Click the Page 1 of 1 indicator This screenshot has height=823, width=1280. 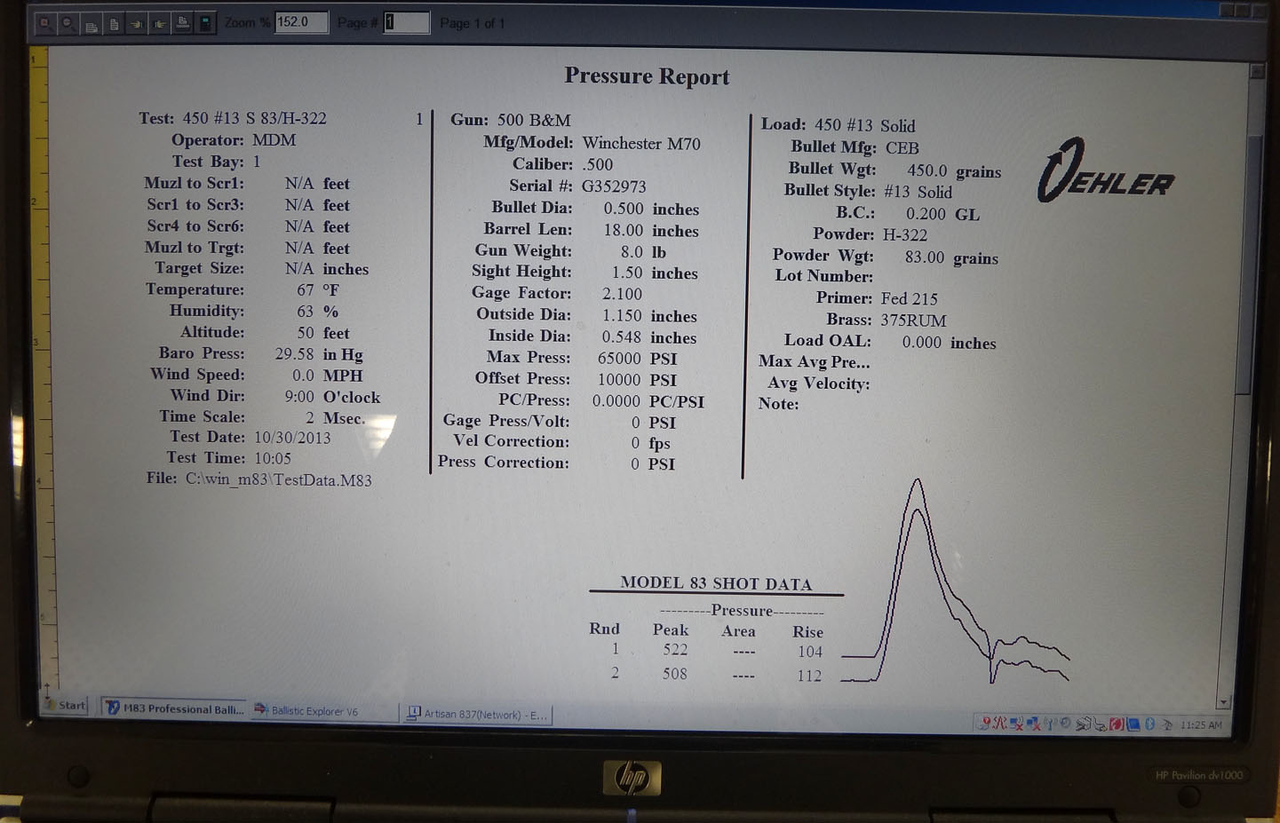(x=472, y=23)
